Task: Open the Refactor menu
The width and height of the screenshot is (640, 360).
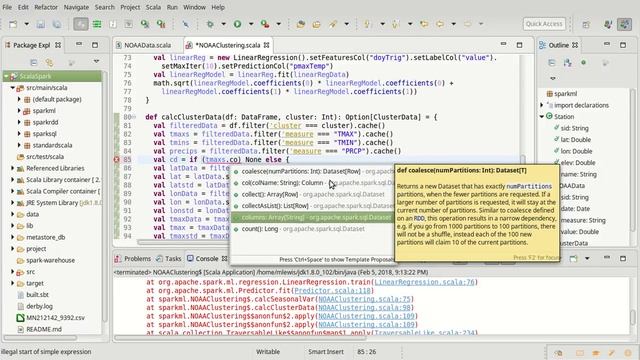Action: [46, 7]
